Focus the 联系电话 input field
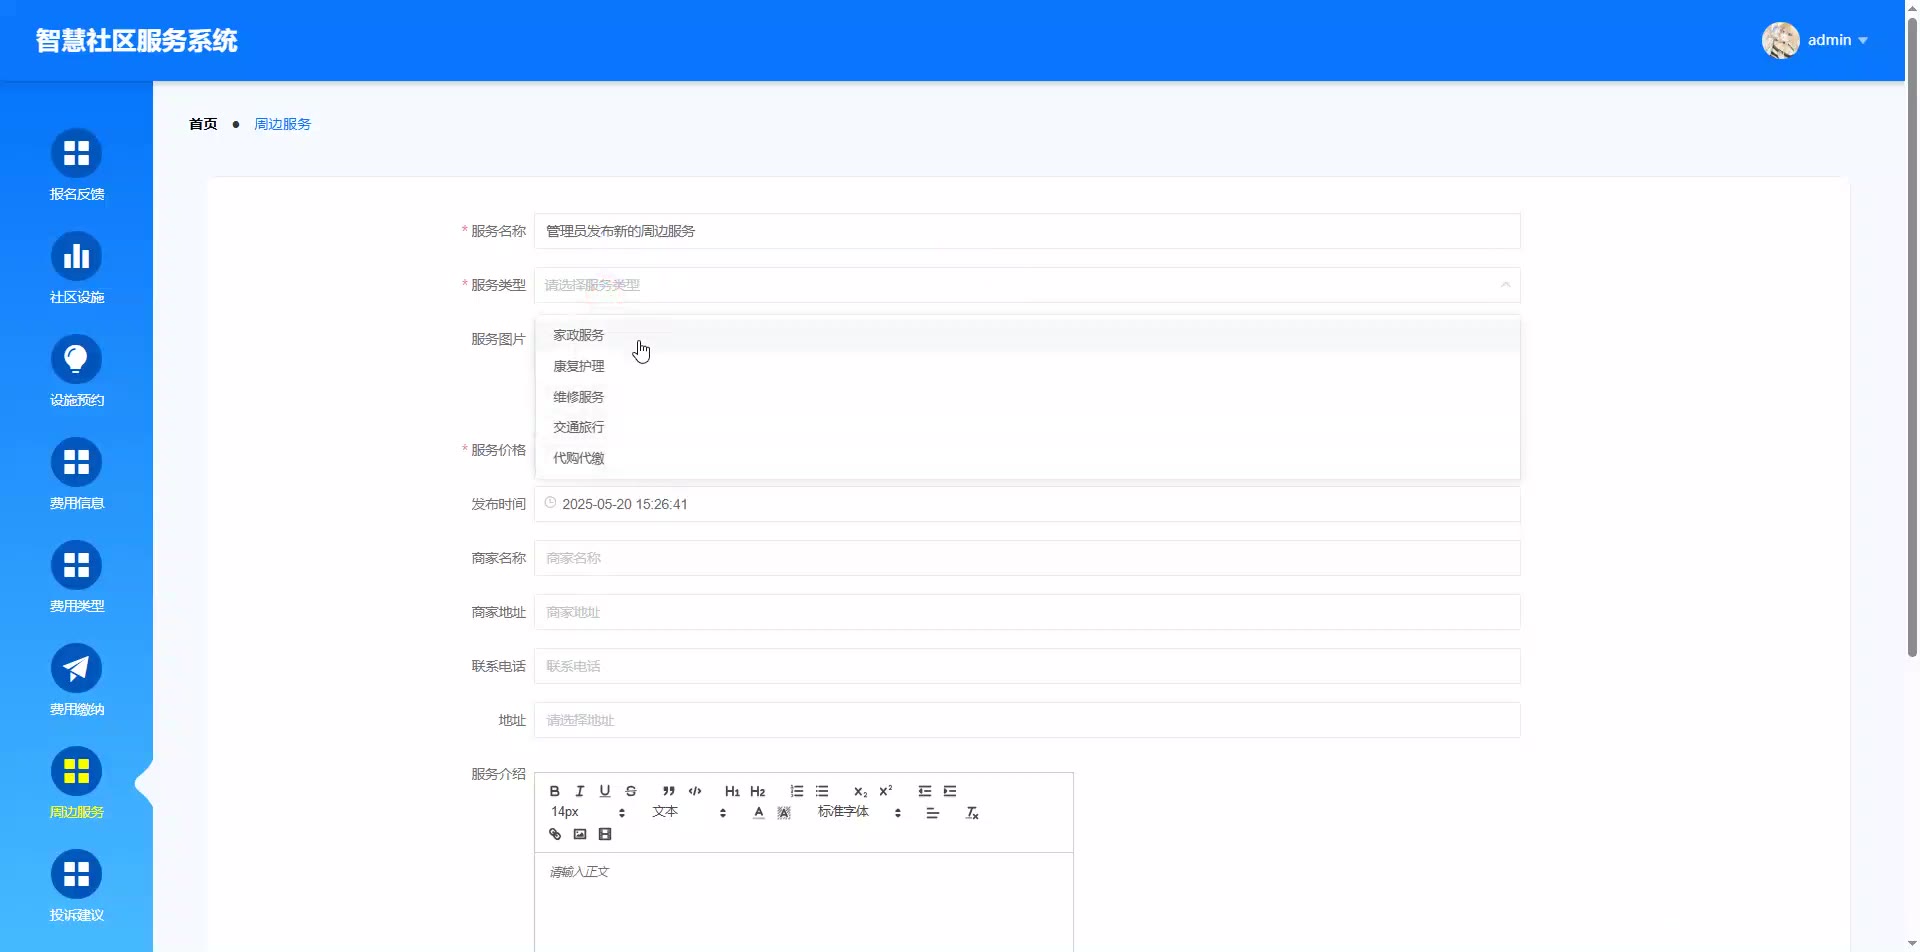Screen dimensions: 1920x952 click(x=1027, y=666)
